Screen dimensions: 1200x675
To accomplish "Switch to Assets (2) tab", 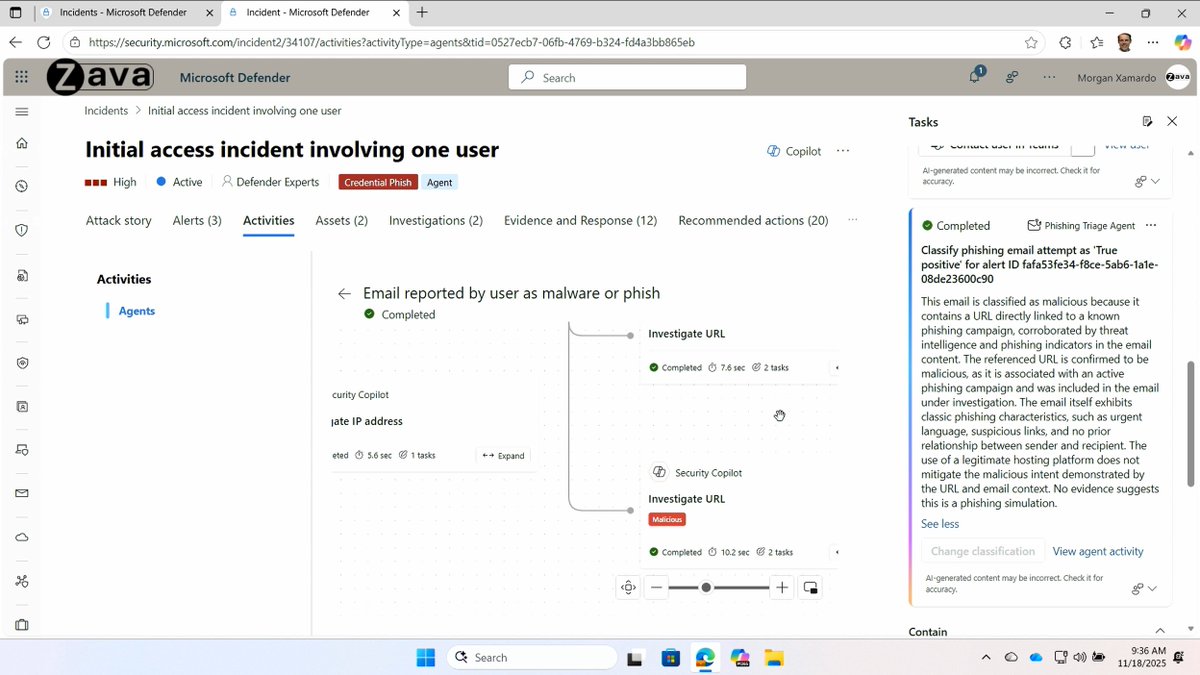I will (341, 220).
